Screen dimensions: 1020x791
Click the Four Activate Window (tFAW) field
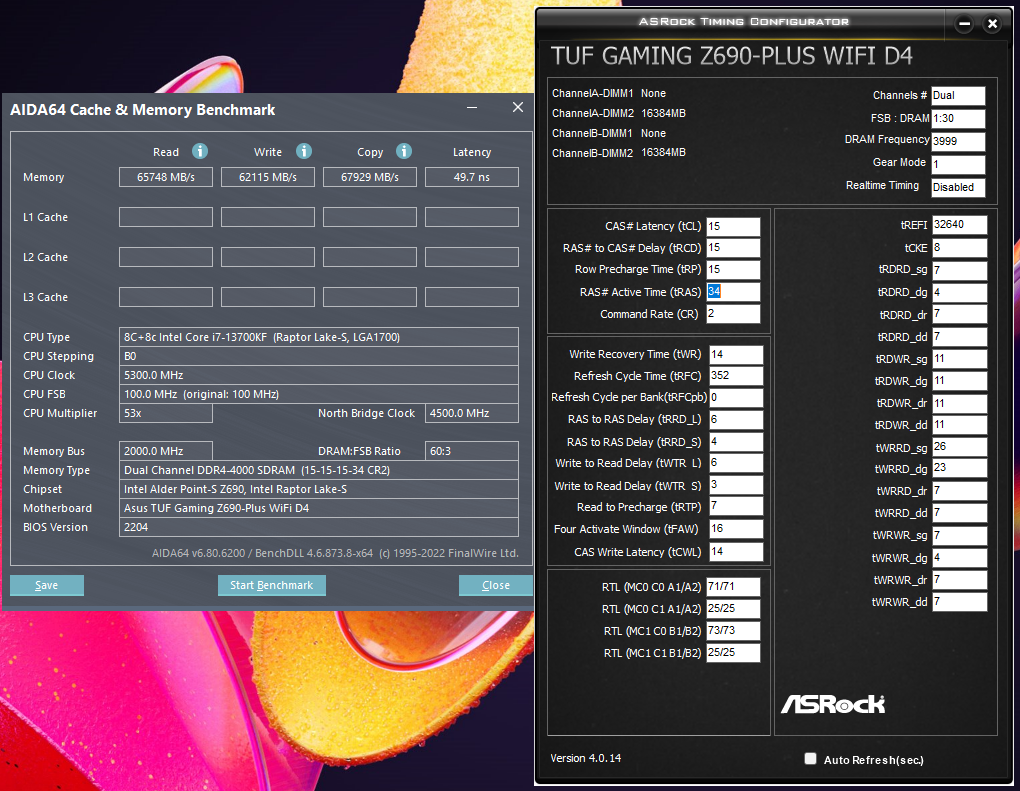pos(736,529)
